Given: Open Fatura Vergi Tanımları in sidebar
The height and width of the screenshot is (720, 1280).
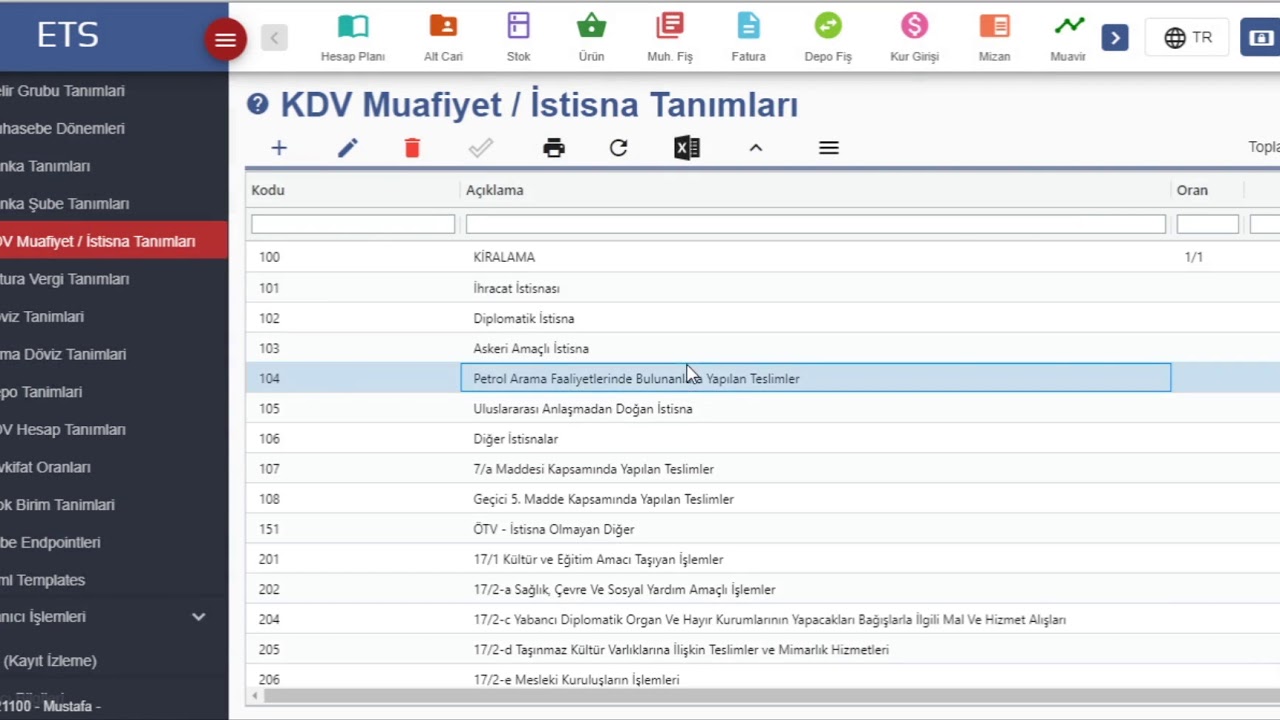Looking at the screenshot, I should coord(114,279).
